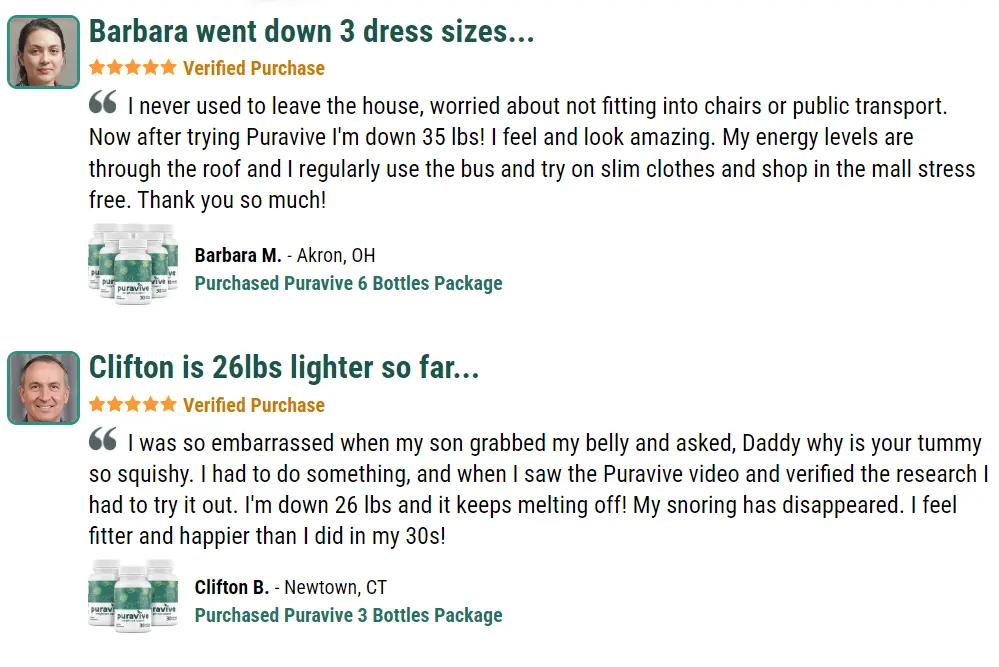Click Barbara's profile photo
Viewport: 999px width, 667px height.
(x=43, y=52)
